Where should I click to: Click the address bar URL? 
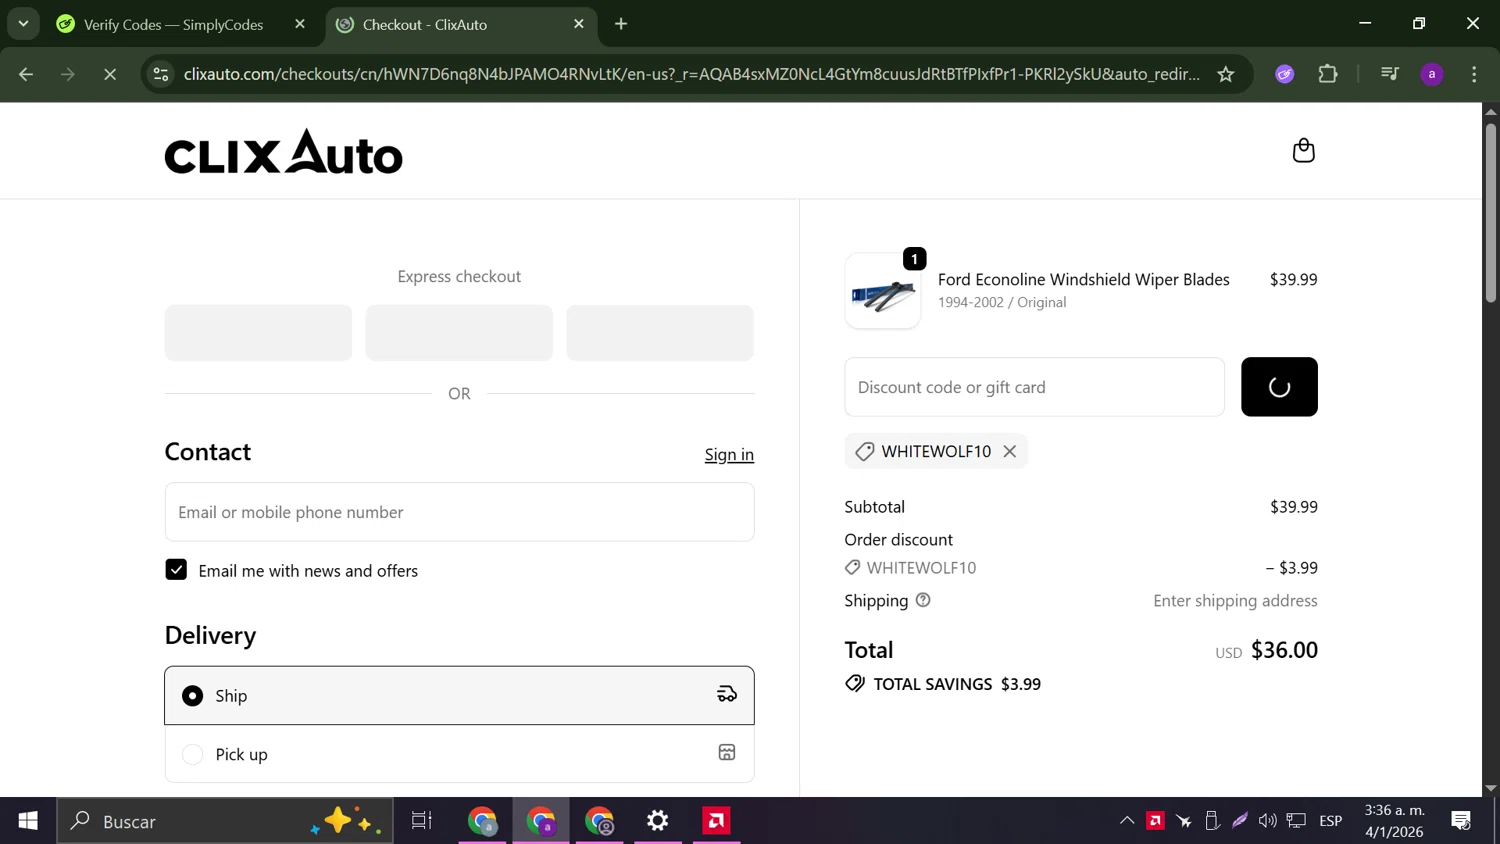pyautogui.click(x=692, y=74)
